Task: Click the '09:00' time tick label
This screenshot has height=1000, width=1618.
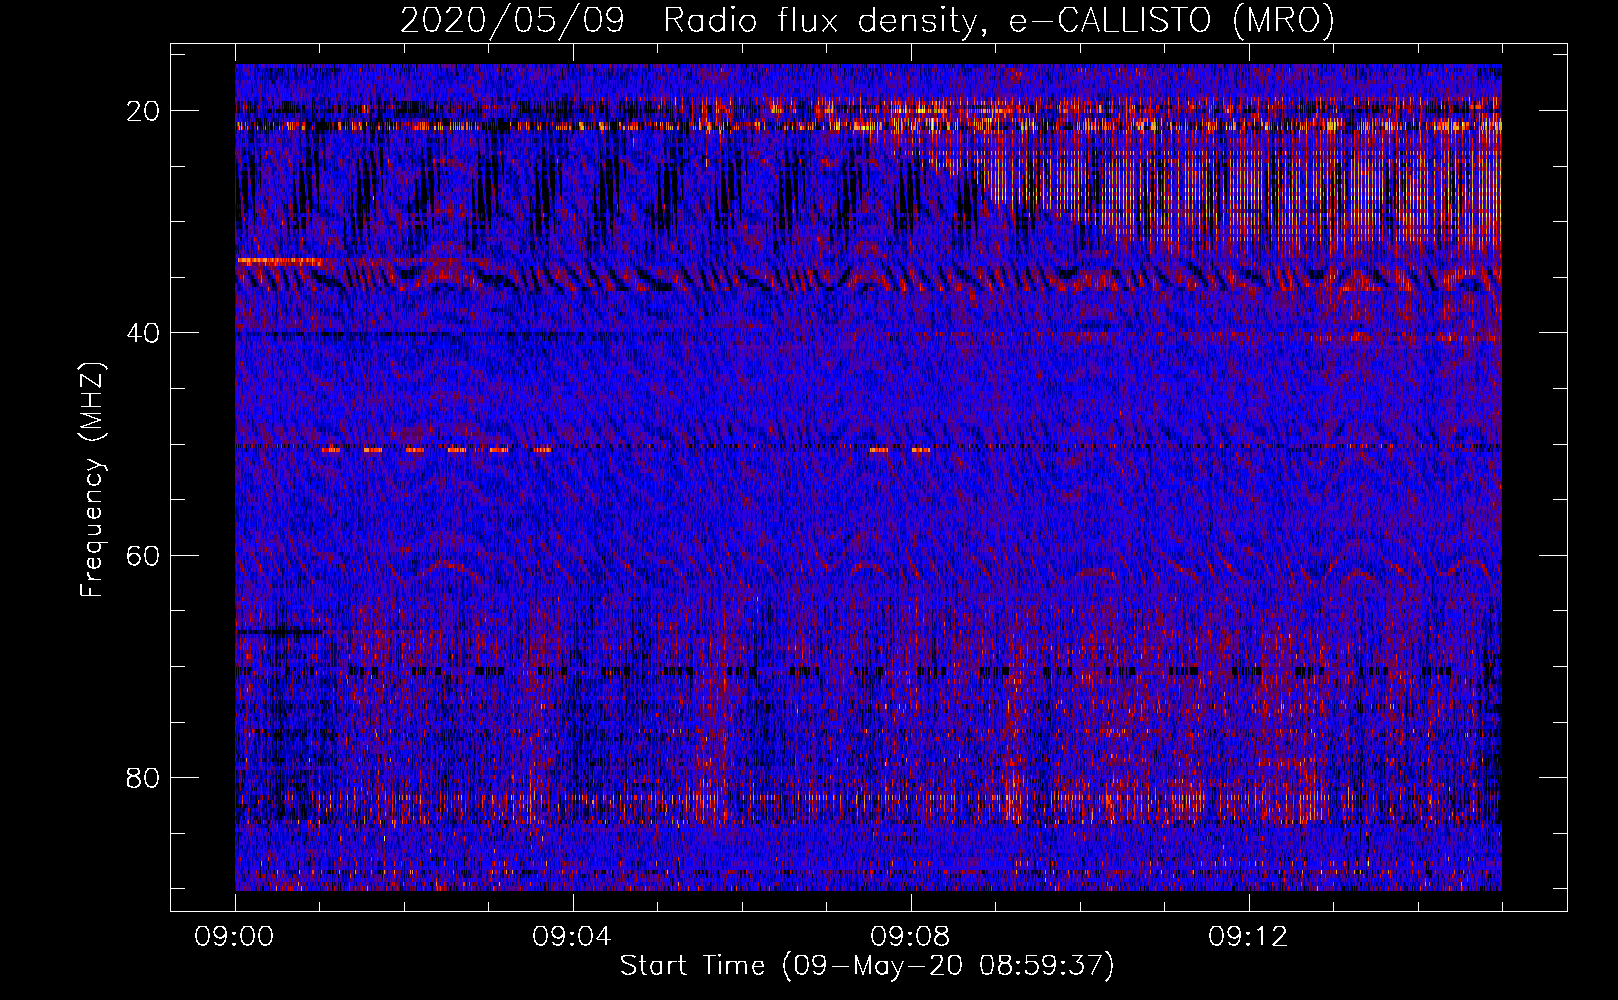Action: click(235, 937)
